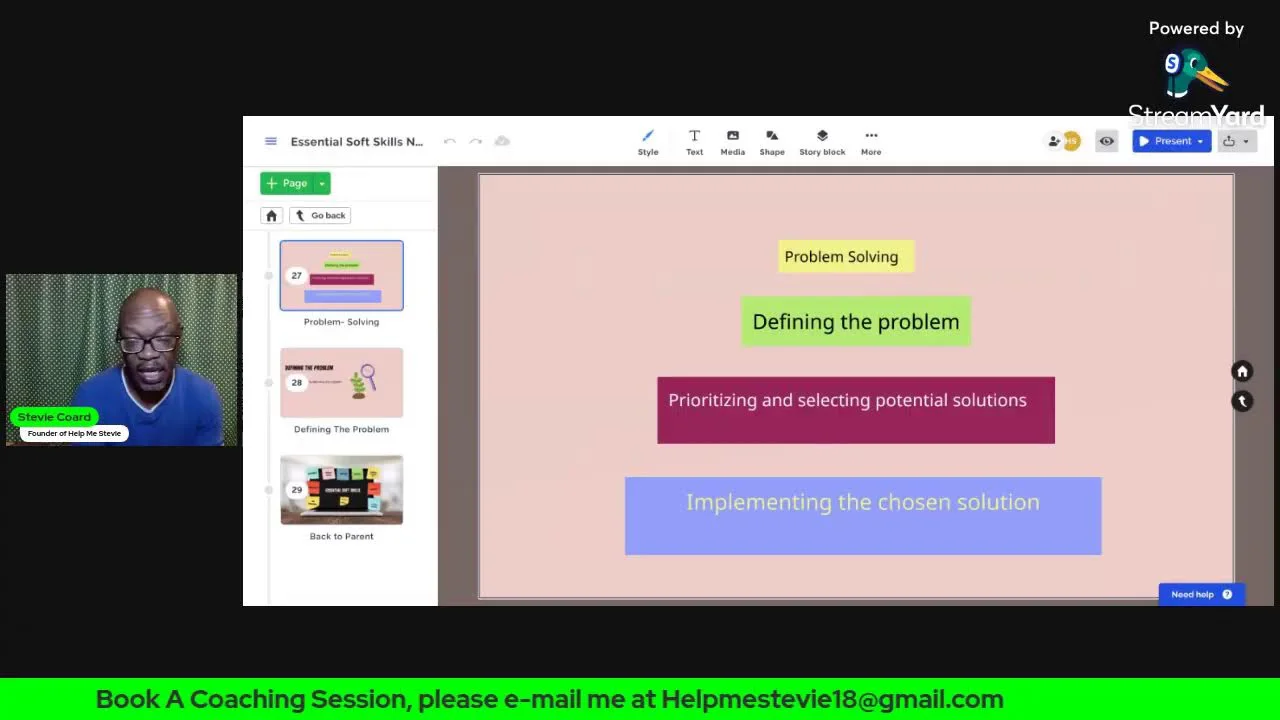Choose the Shape tool
Viewport: 1280px width, 720px height.
click(772, 143)
